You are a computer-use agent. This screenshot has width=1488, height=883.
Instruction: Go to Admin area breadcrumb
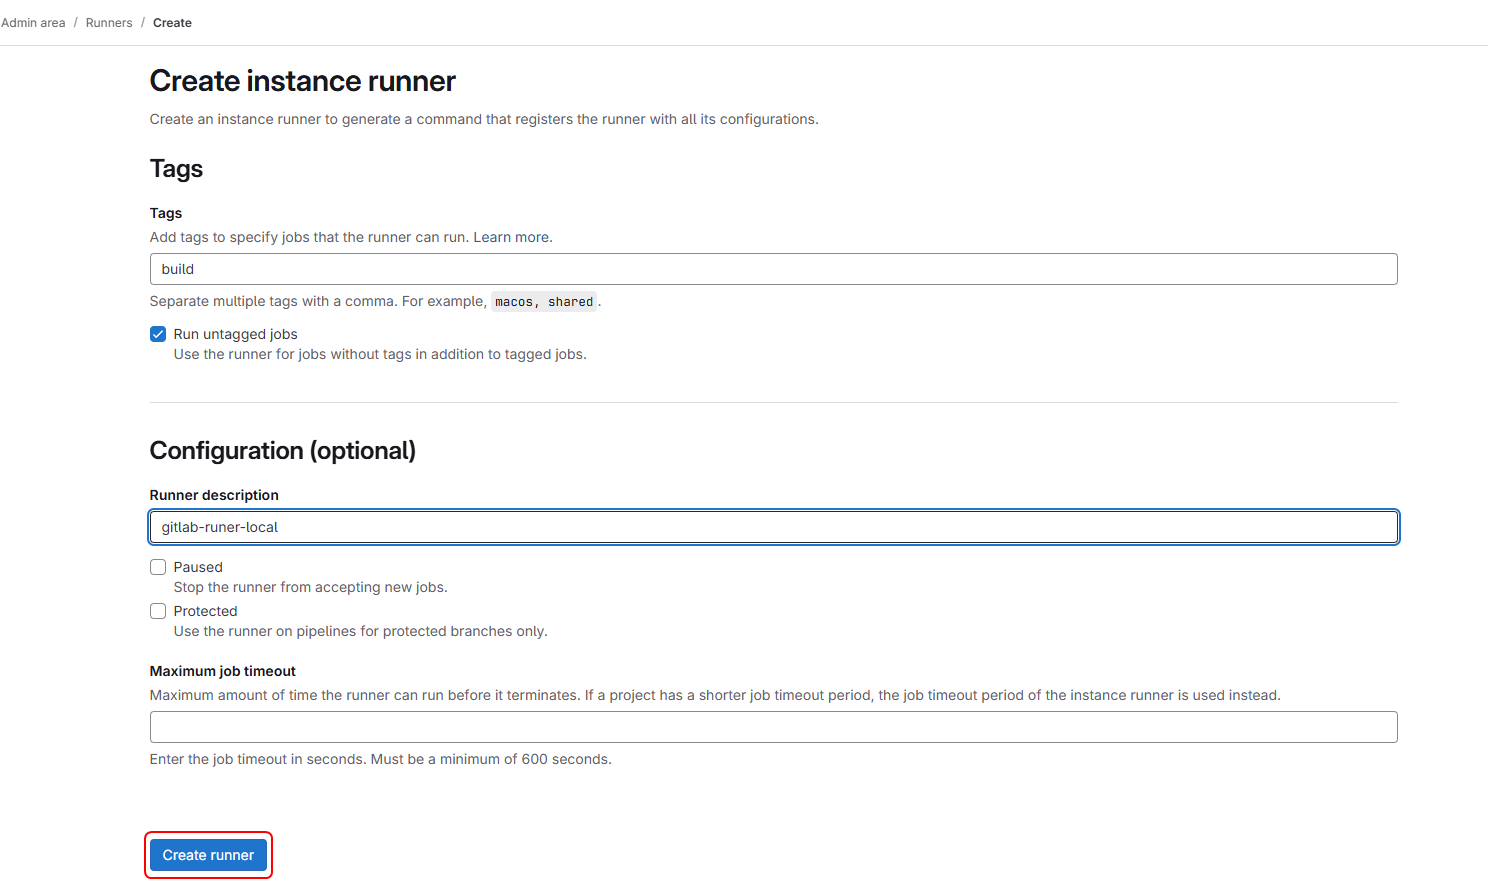click(x=33, y=23)
